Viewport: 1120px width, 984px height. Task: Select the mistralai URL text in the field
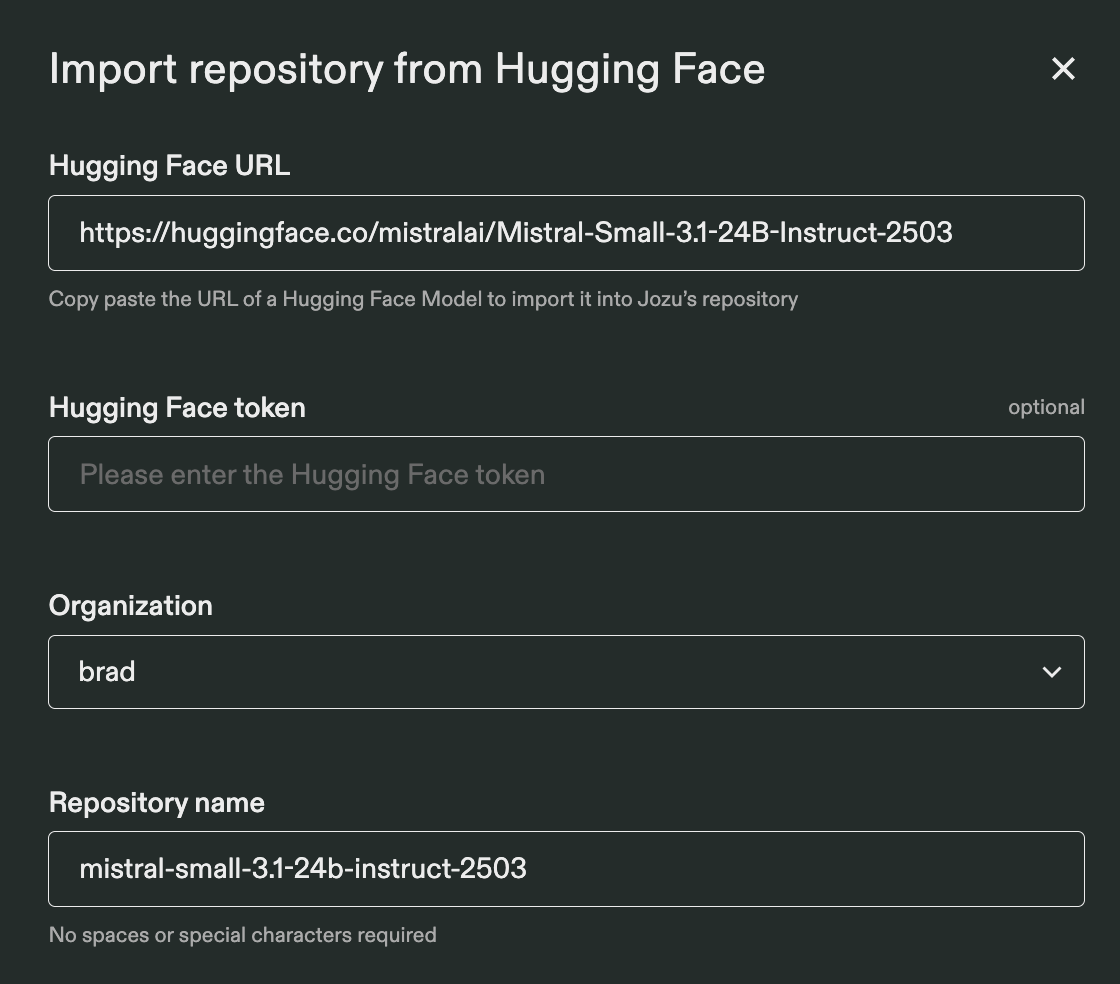click(x=517, y=233)
